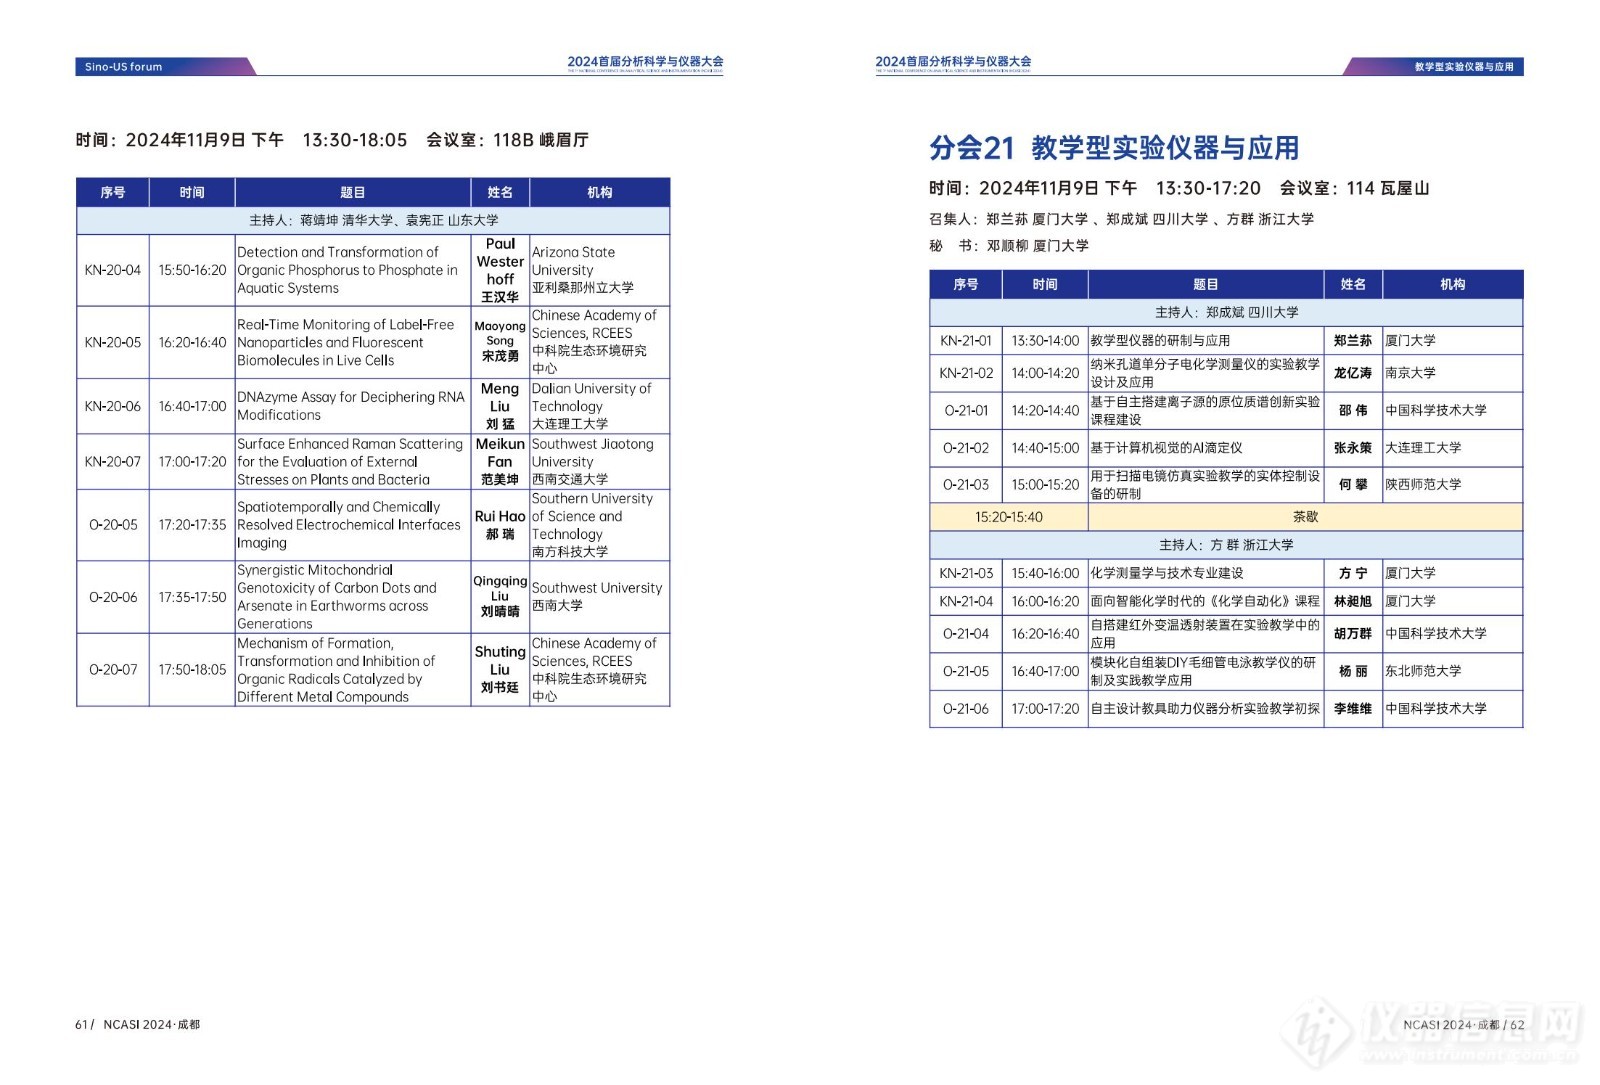Click time cell 17:20-17:35
The height and width of the screenshot is (1085, 1600).
point(192,525)
